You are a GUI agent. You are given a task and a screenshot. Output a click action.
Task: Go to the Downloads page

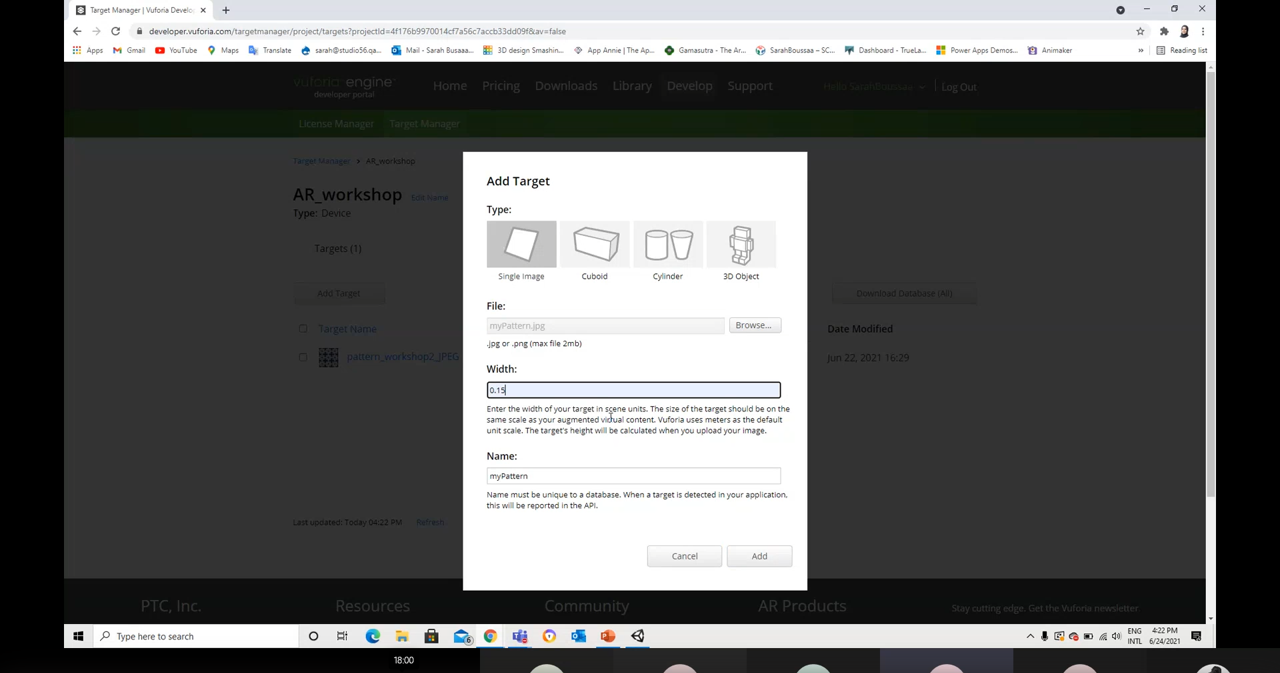566,86
